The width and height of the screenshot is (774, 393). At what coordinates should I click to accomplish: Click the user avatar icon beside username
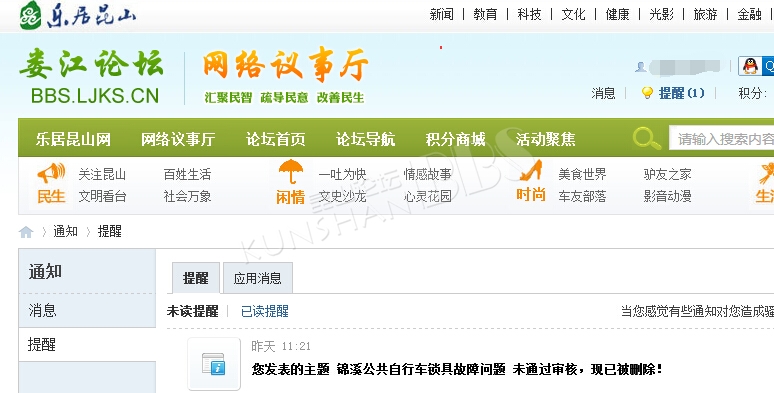tap(641, 67)
